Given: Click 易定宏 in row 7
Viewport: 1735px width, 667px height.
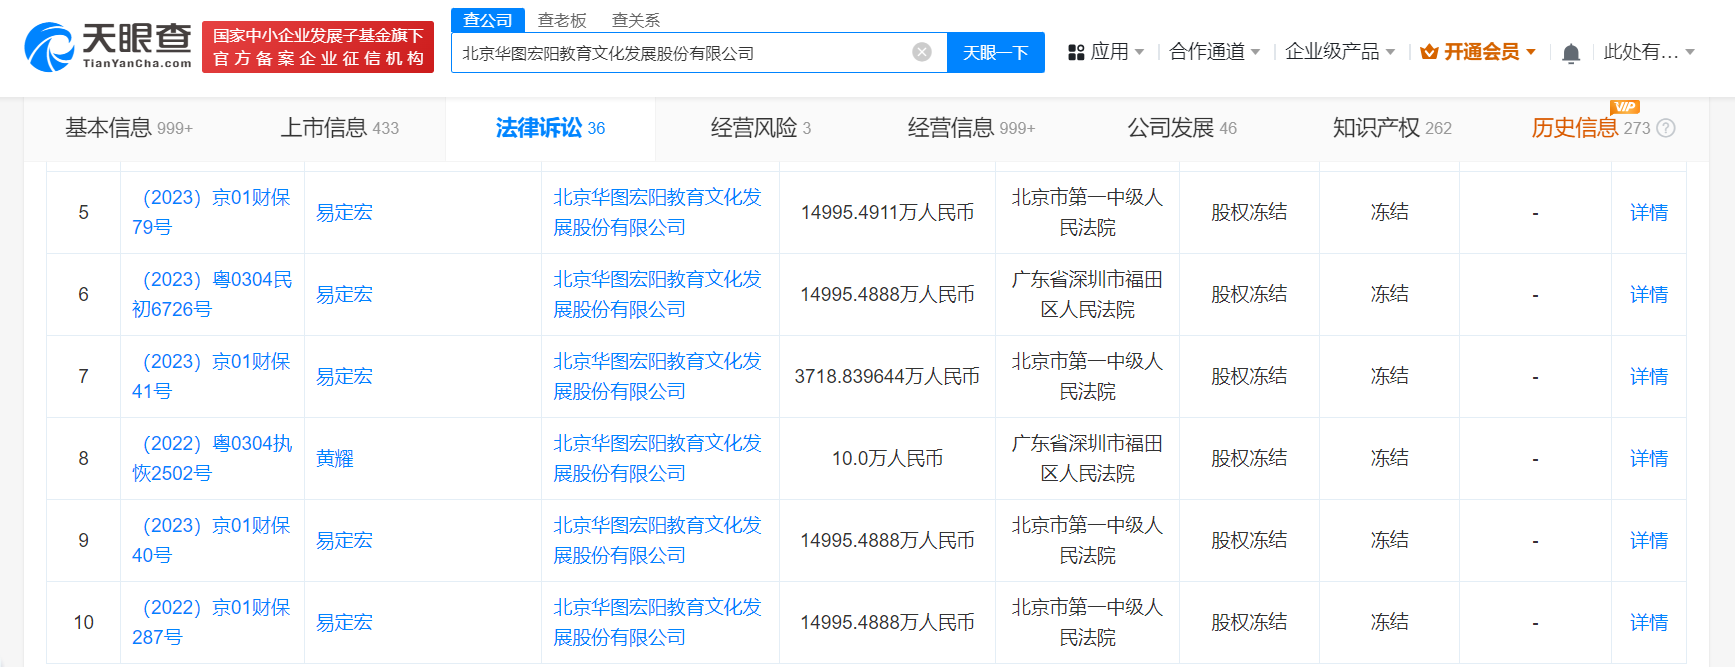Looking at the screenshot, I should [x=344, y=376].
